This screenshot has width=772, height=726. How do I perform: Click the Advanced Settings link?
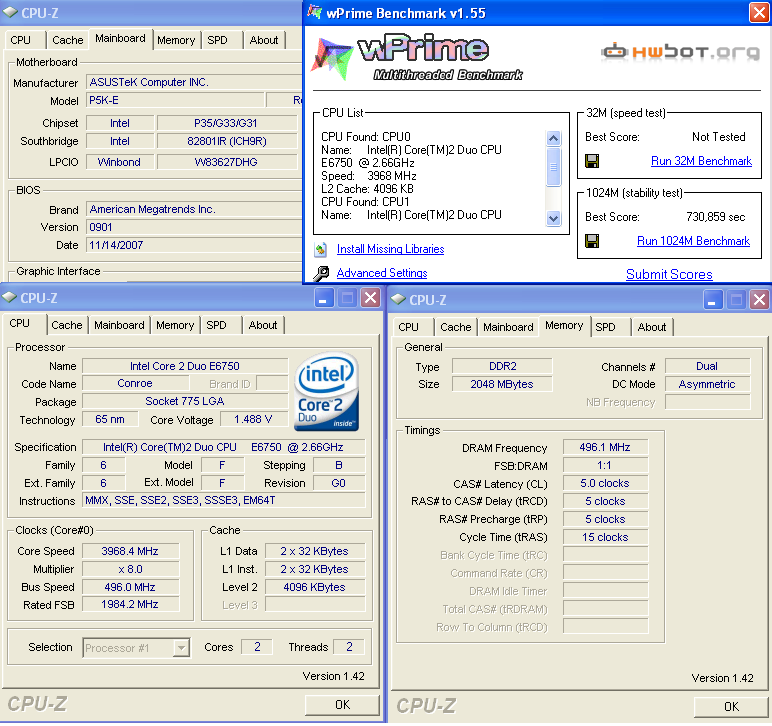point(382,273)
